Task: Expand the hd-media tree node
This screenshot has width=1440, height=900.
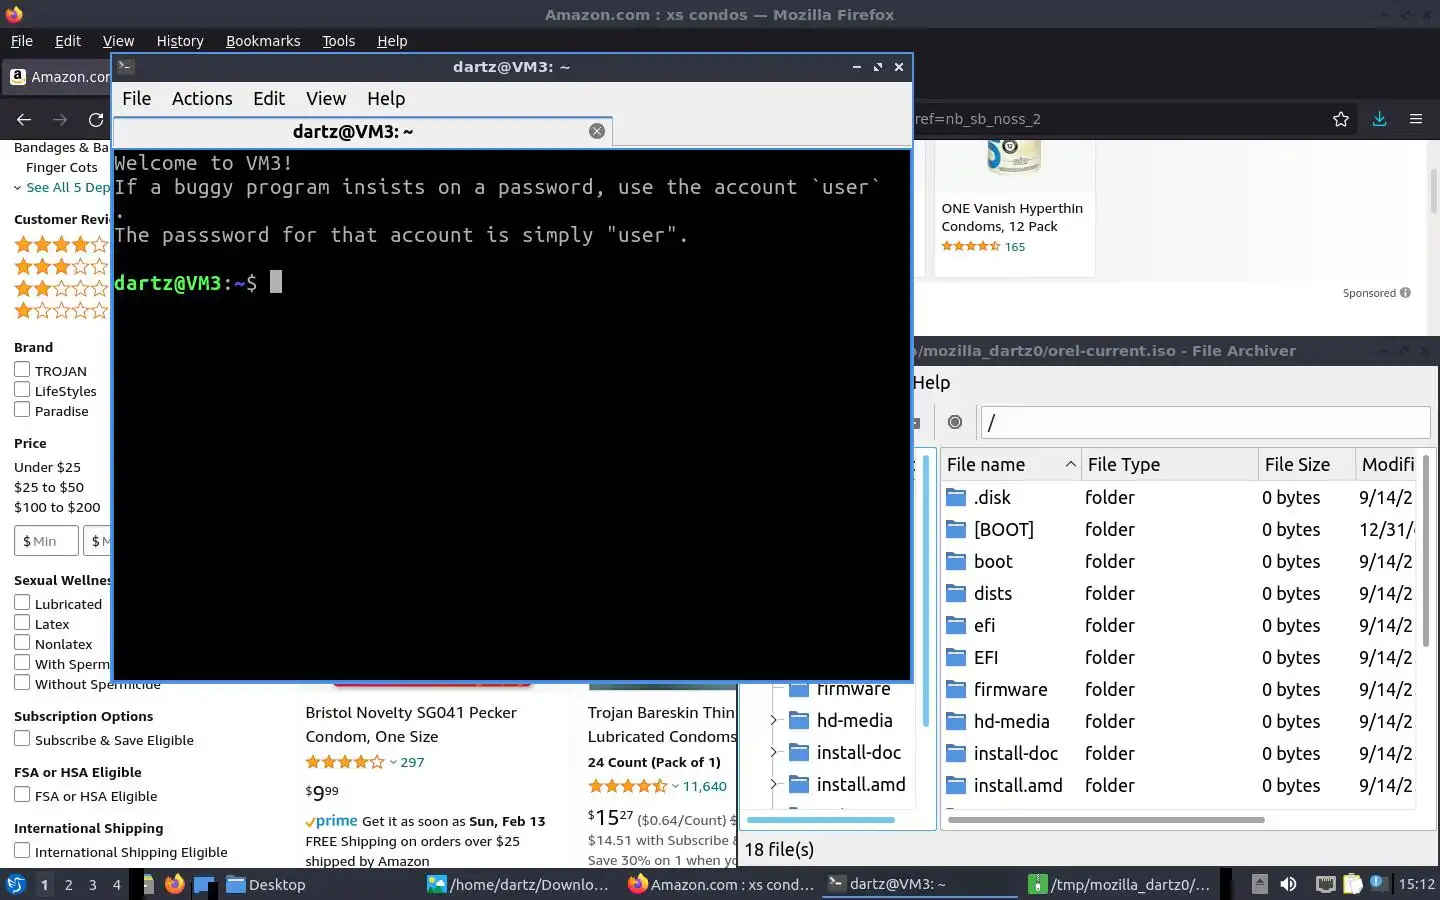Action: point(773,720)
